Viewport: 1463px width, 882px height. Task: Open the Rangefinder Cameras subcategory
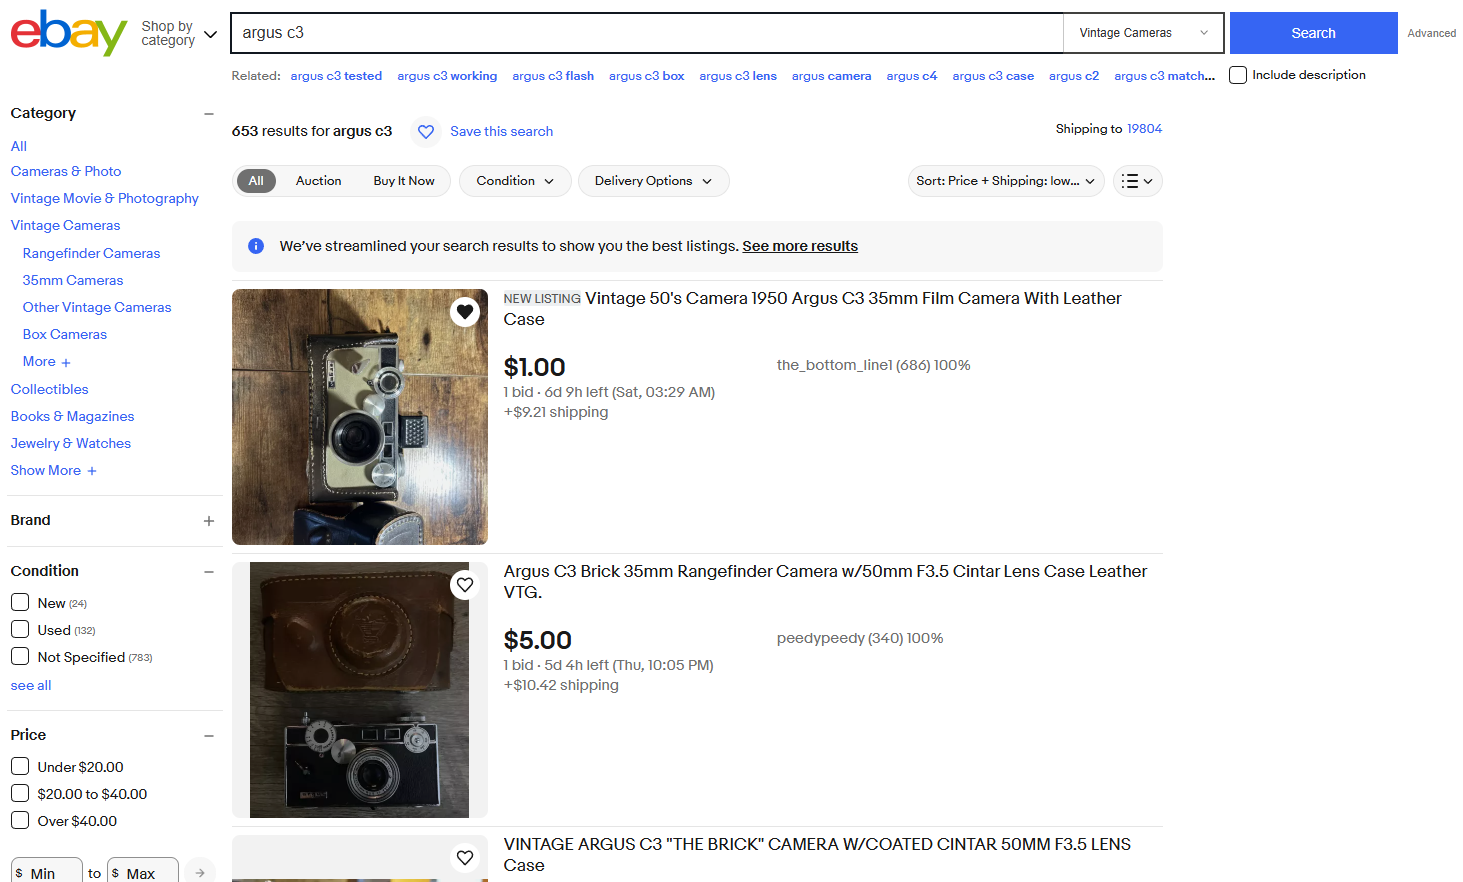pyautogui.click(x=91, y=253)
